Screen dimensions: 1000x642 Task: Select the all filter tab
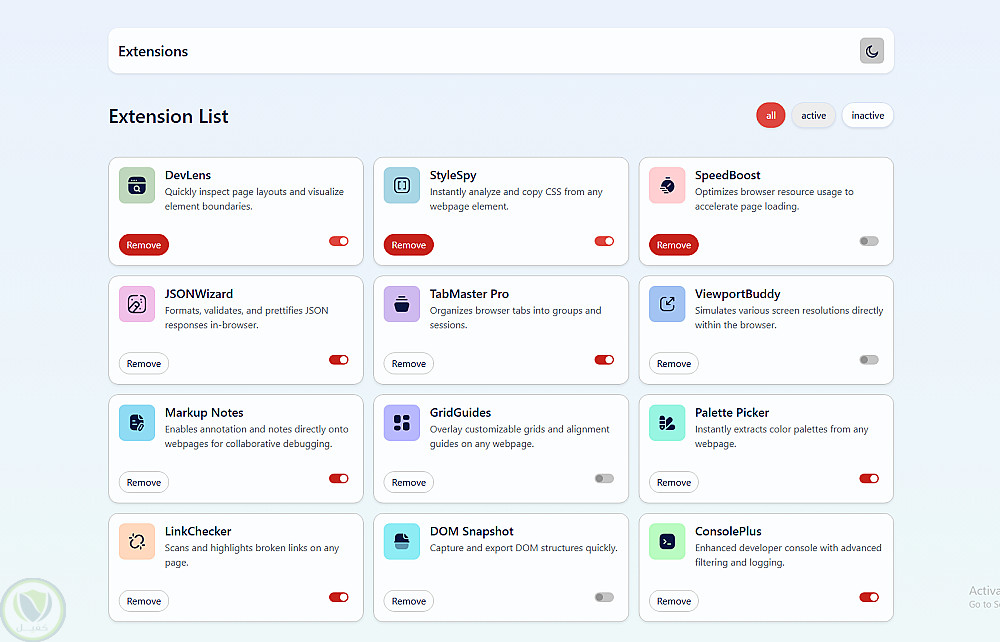point(771,116)
